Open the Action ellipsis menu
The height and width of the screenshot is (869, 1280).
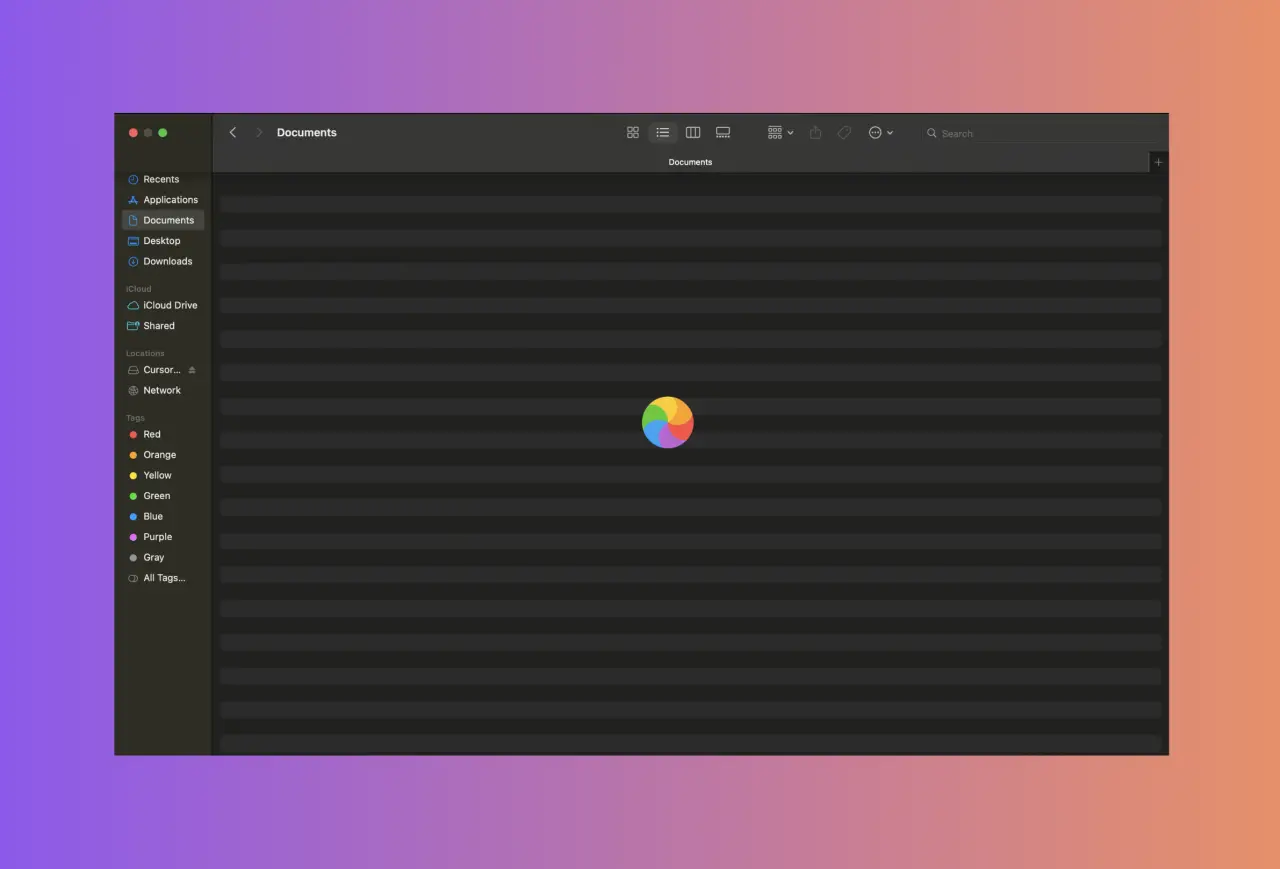[x=881, y=132]
